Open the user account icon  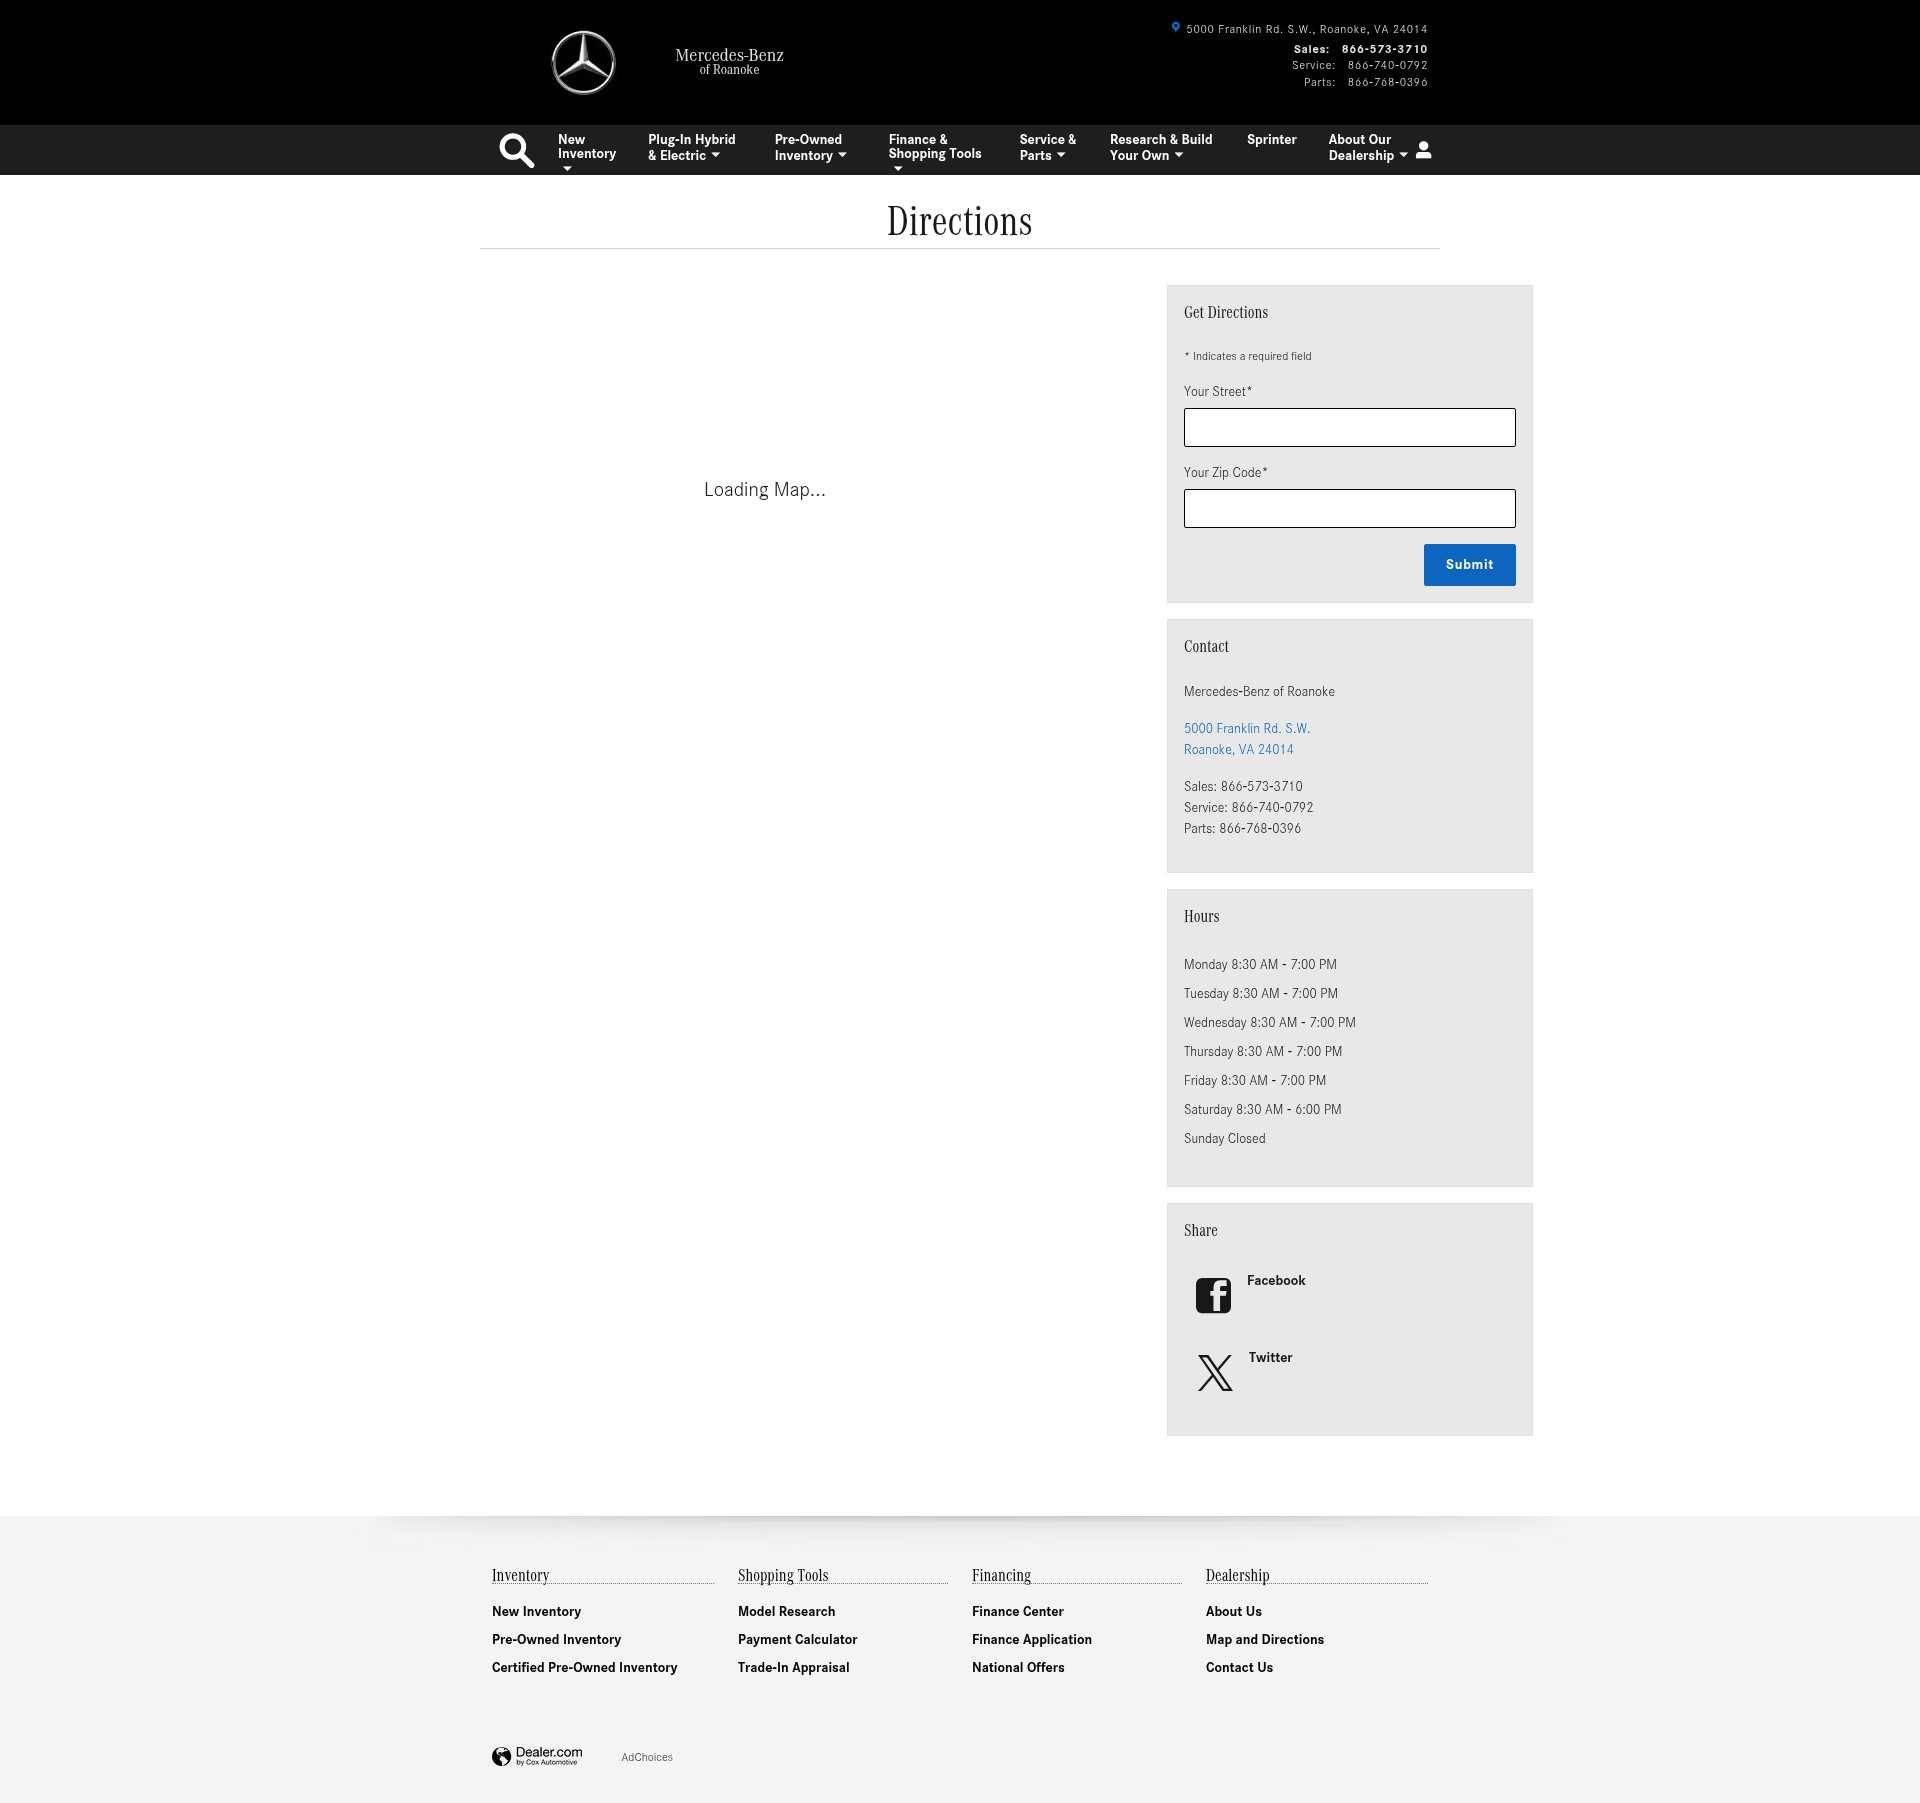click(1423, 150)
